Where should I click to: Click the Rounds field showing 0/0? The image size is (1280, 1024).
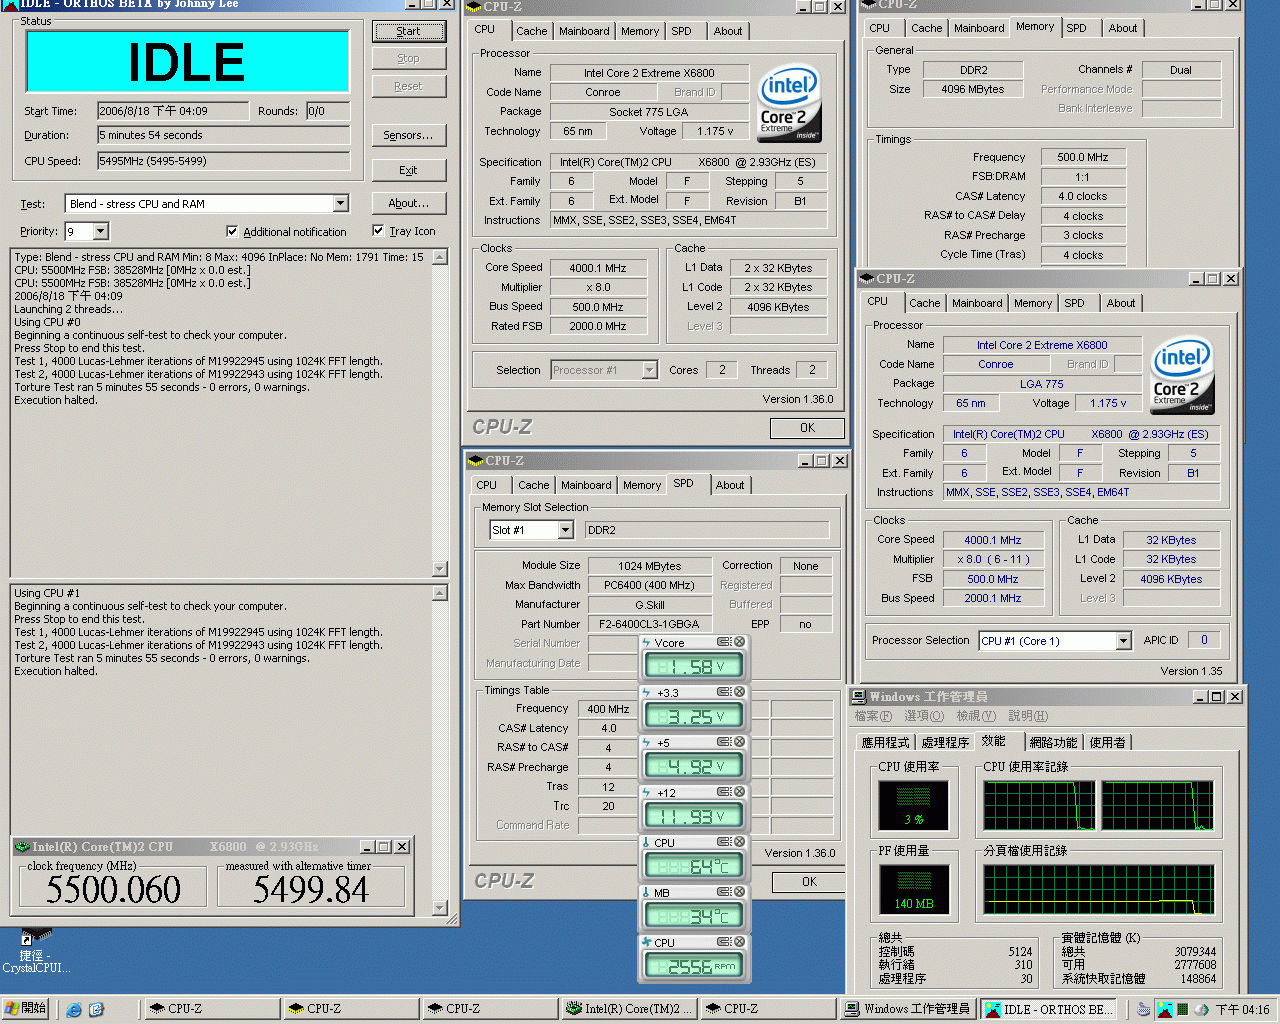pos(328,111)
